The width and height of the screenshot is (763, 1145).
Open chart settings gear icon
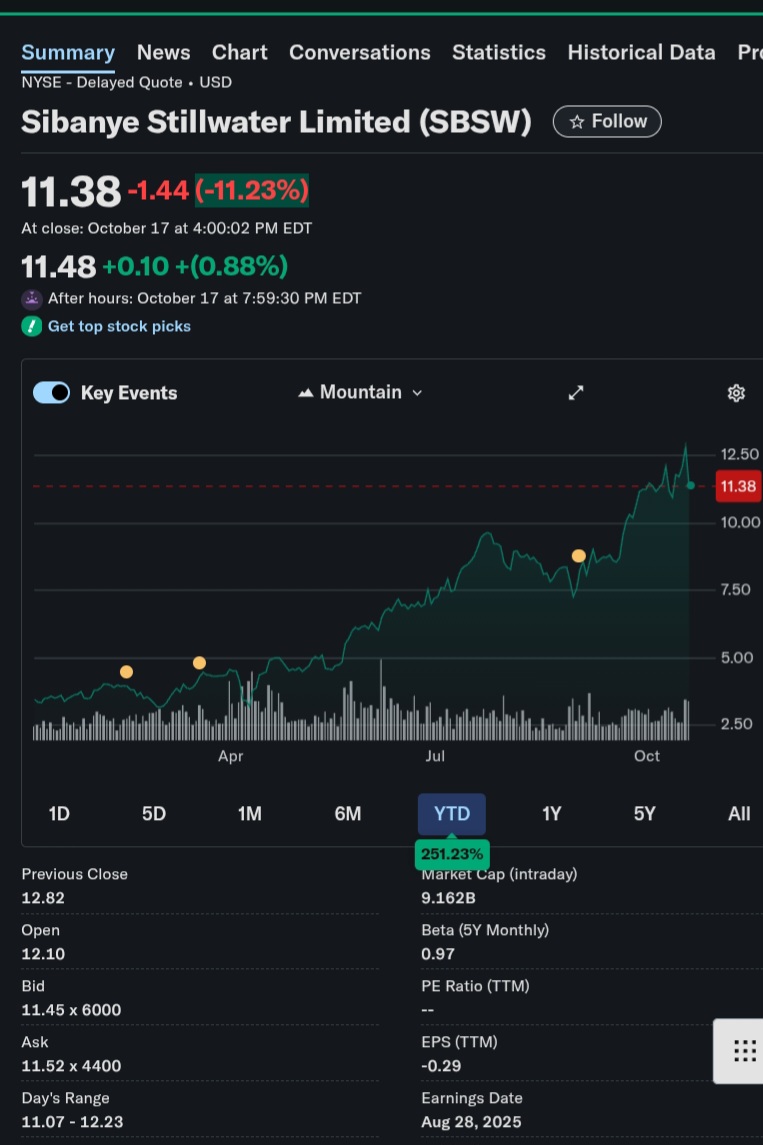point(736,393)
